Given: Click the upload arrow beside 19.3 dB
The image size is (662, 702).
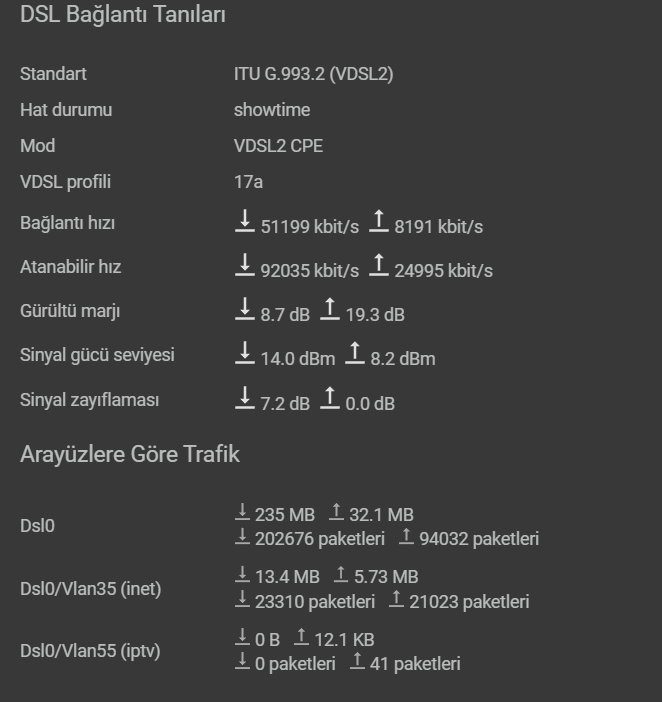Looking at the screenshot, I should 329,310.
